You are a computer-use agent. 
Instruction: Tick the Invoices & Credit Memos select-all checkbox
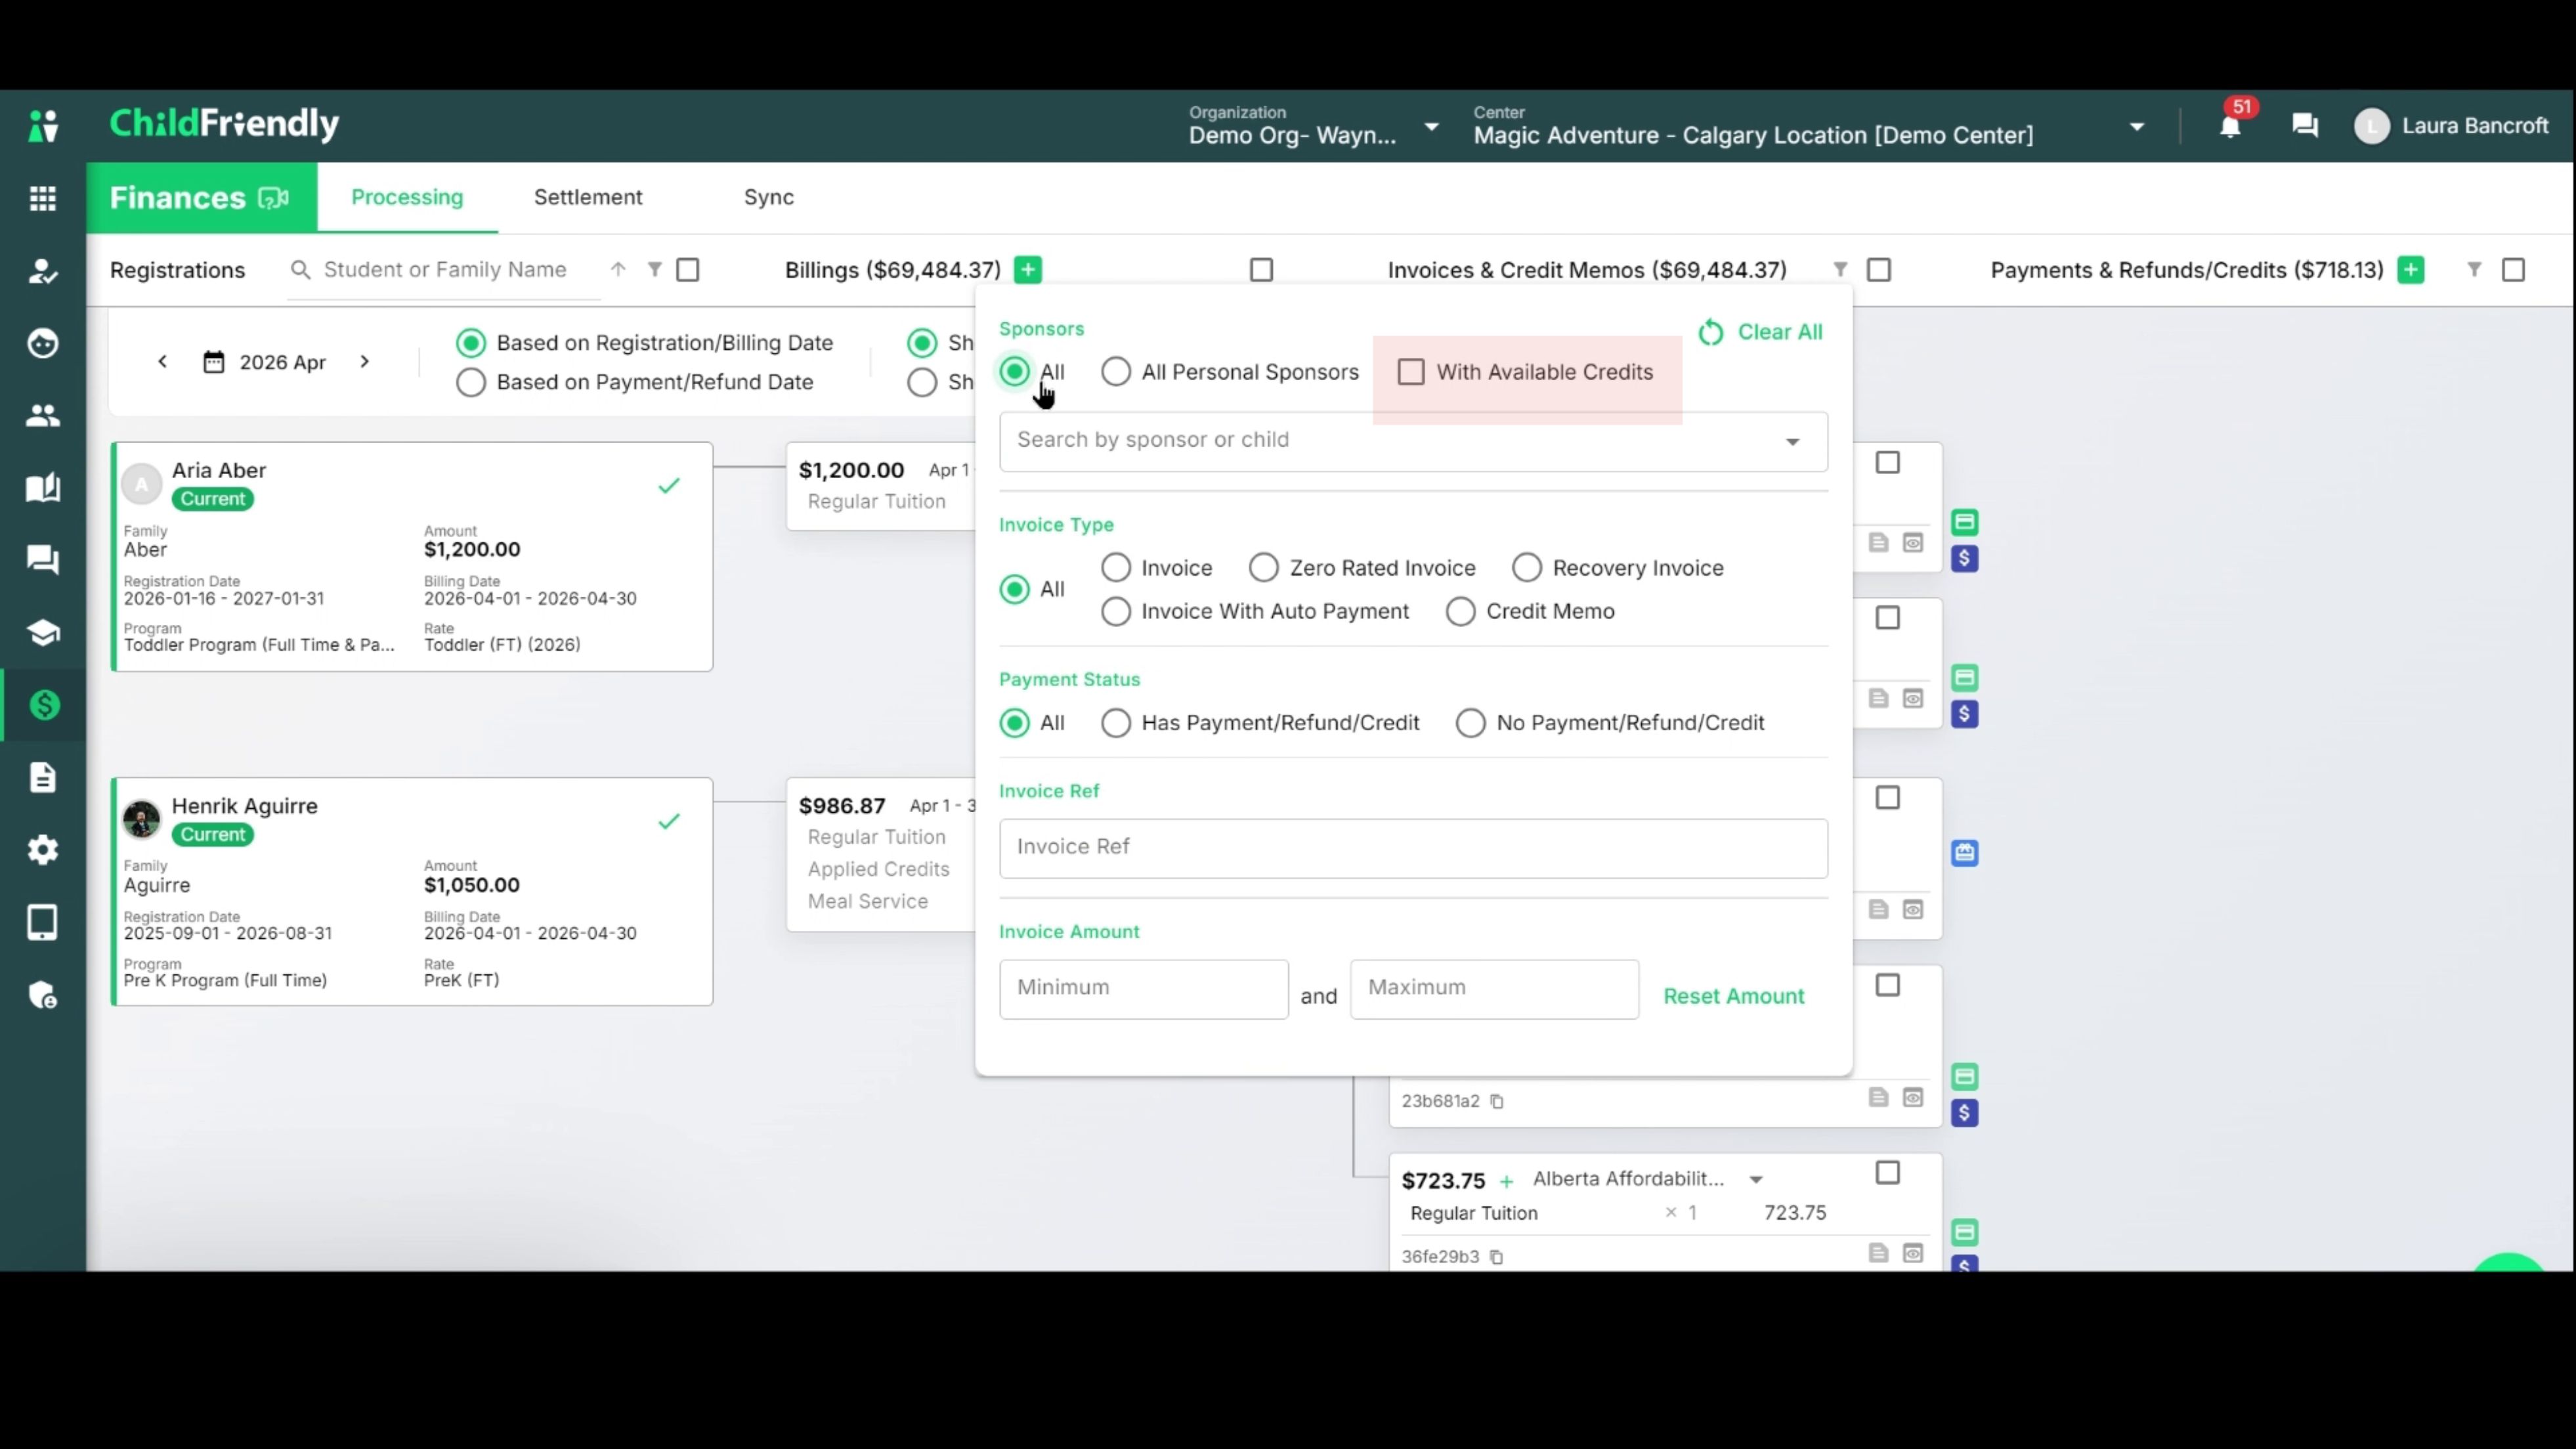coord(1879,270)
